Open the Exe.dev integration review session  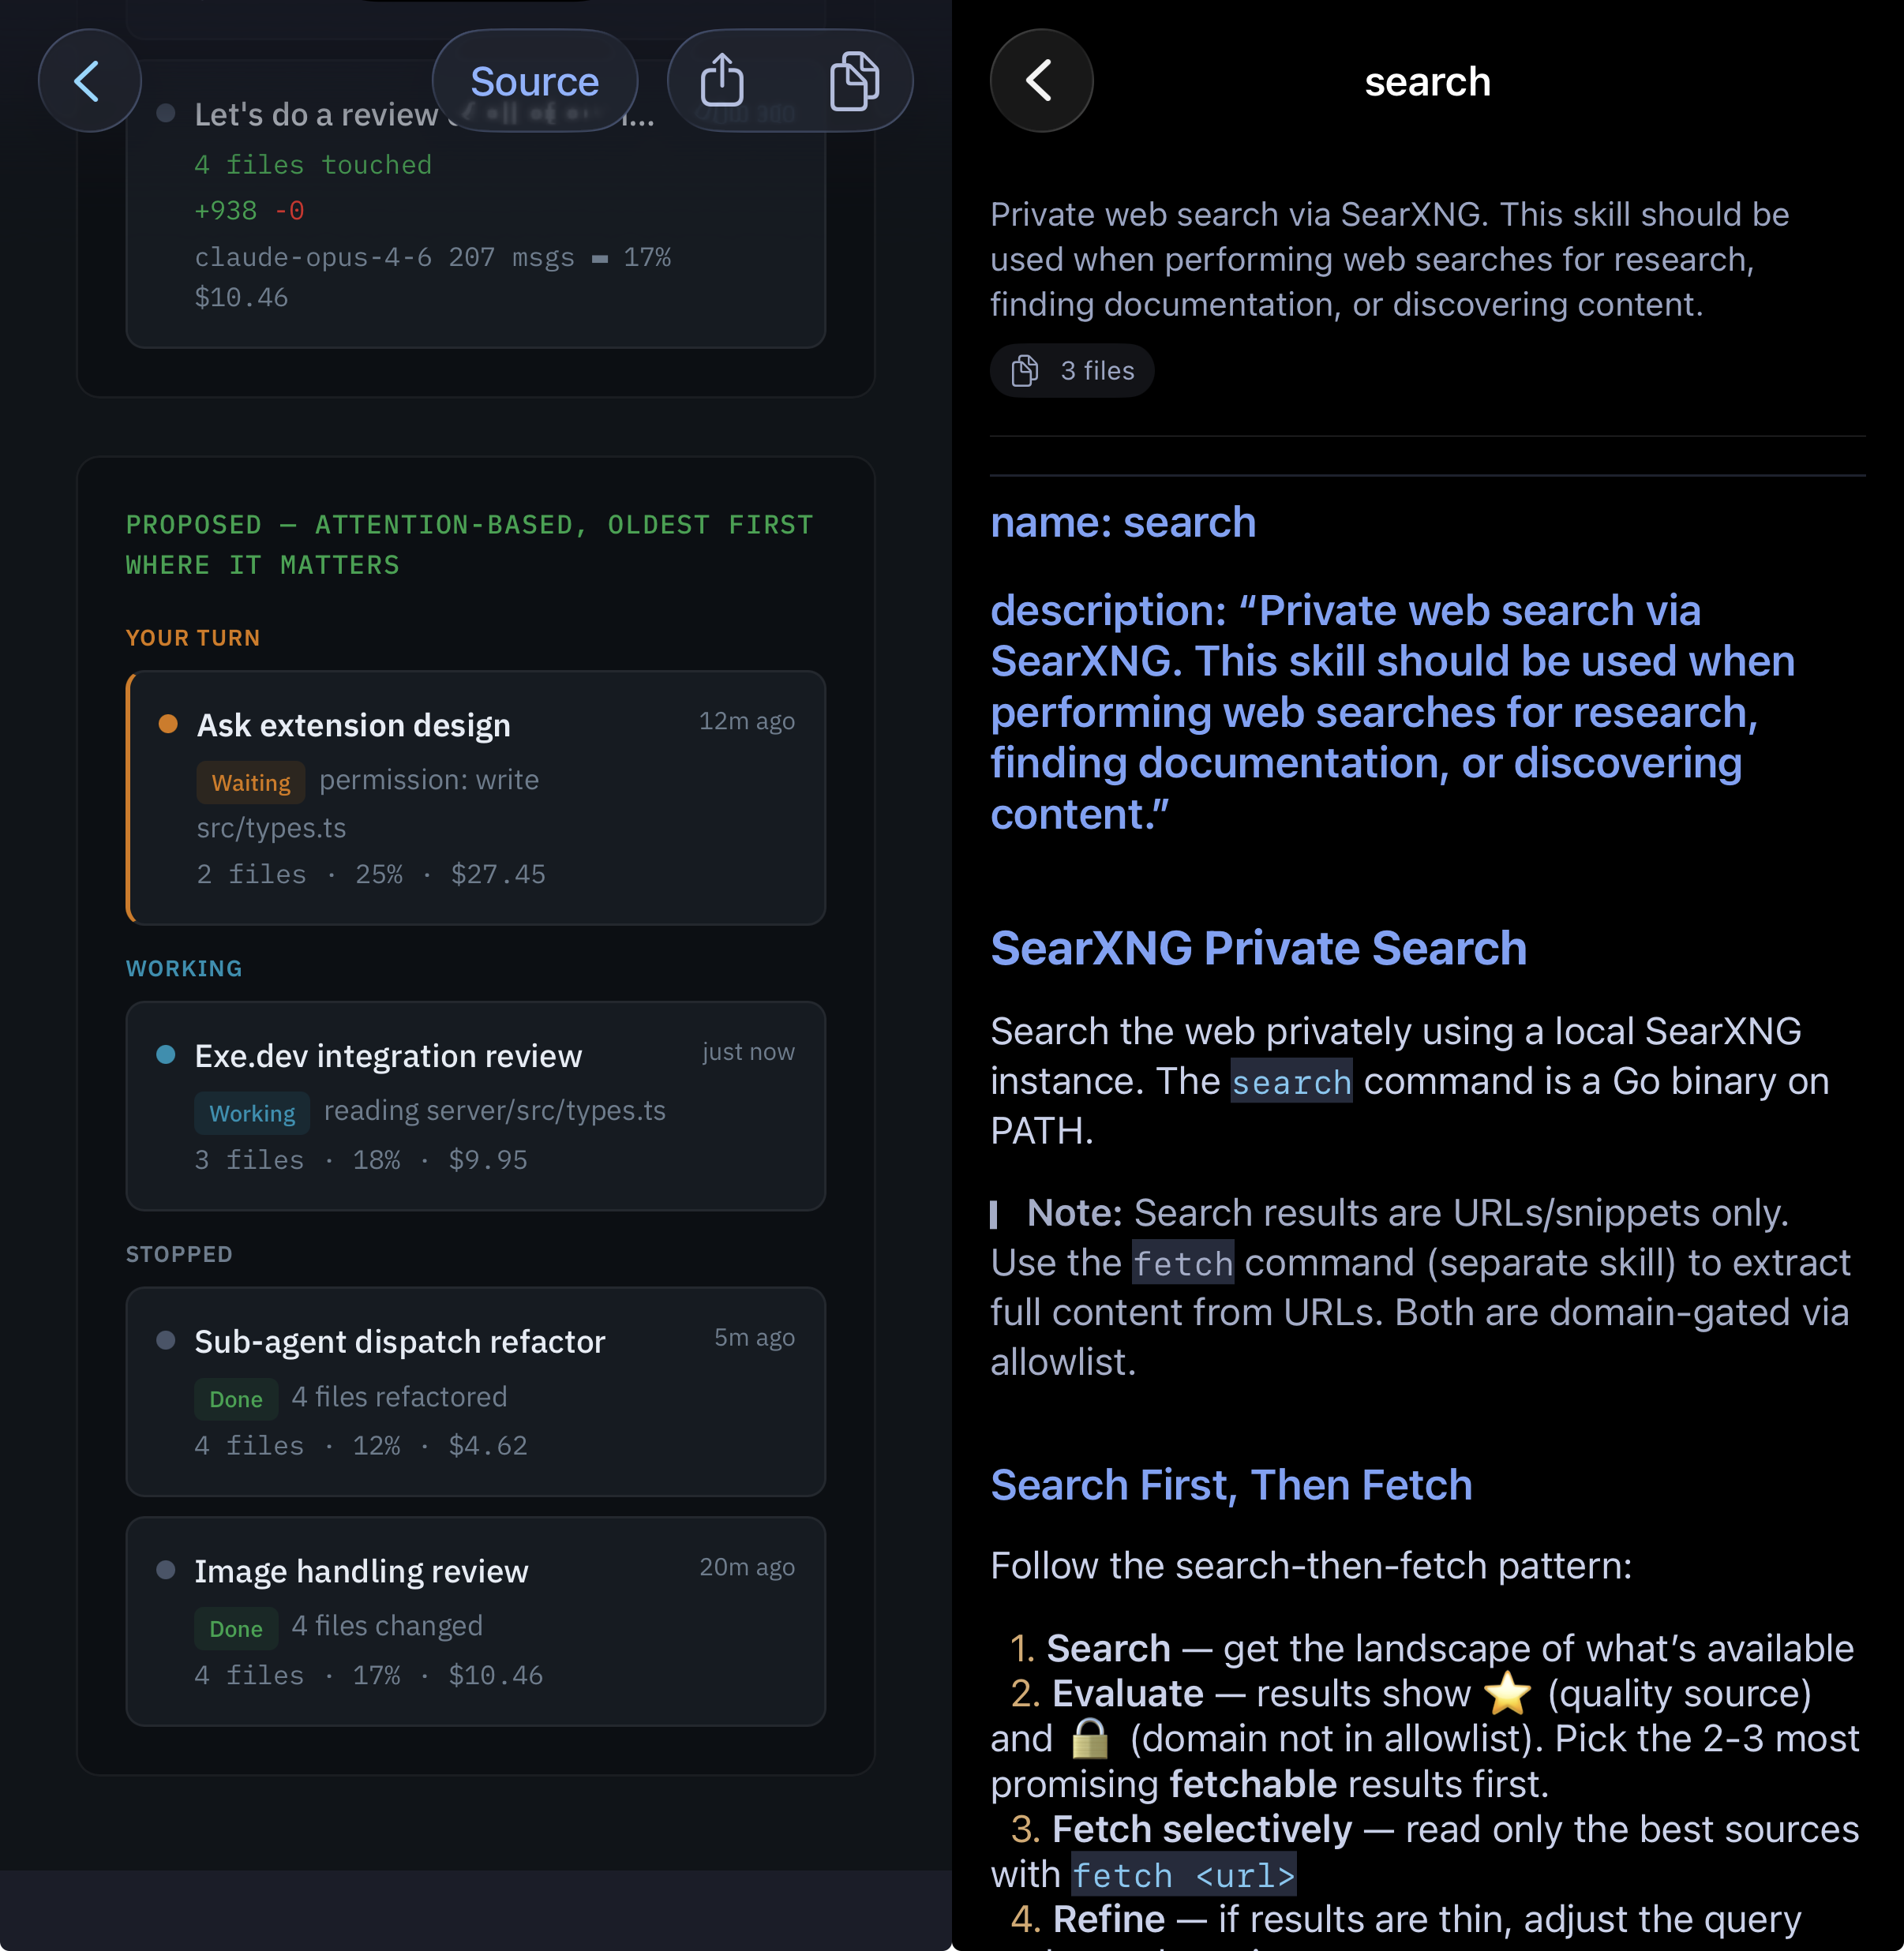click(x=476, y=1106)
